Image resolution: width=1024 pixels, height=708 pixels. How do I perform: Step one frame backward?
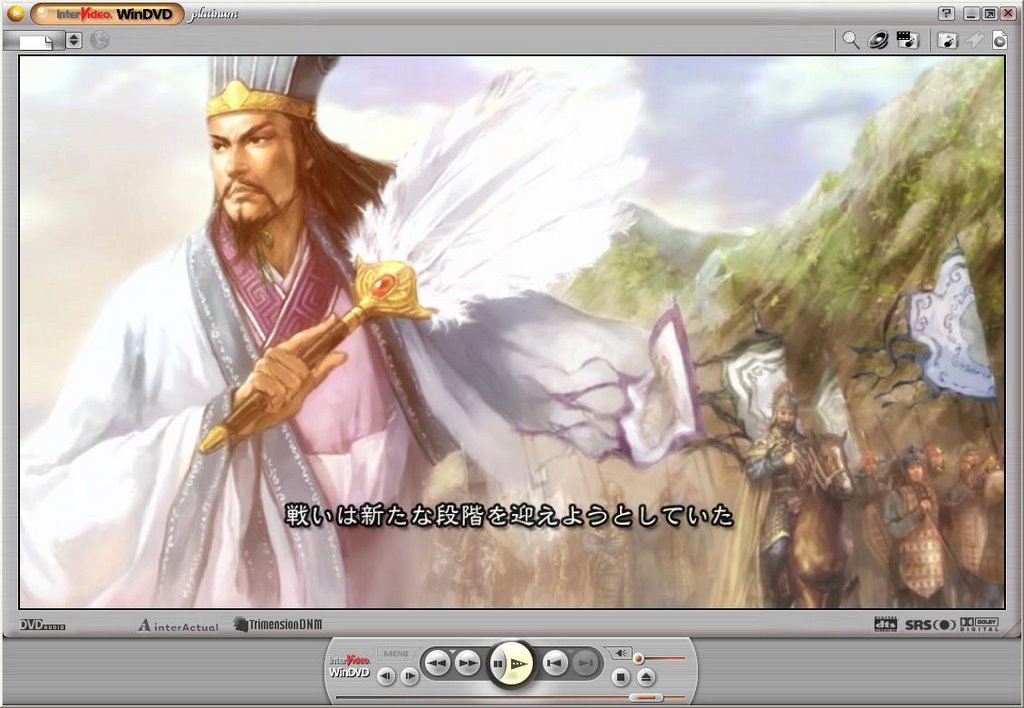(386, 676)
